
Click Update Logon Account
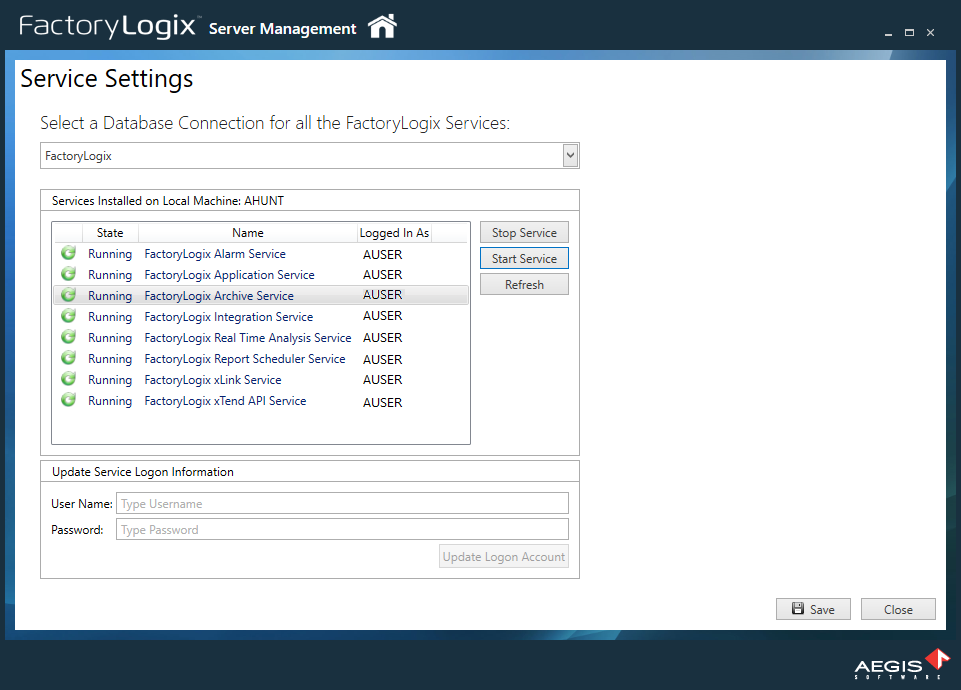(503, 556)
